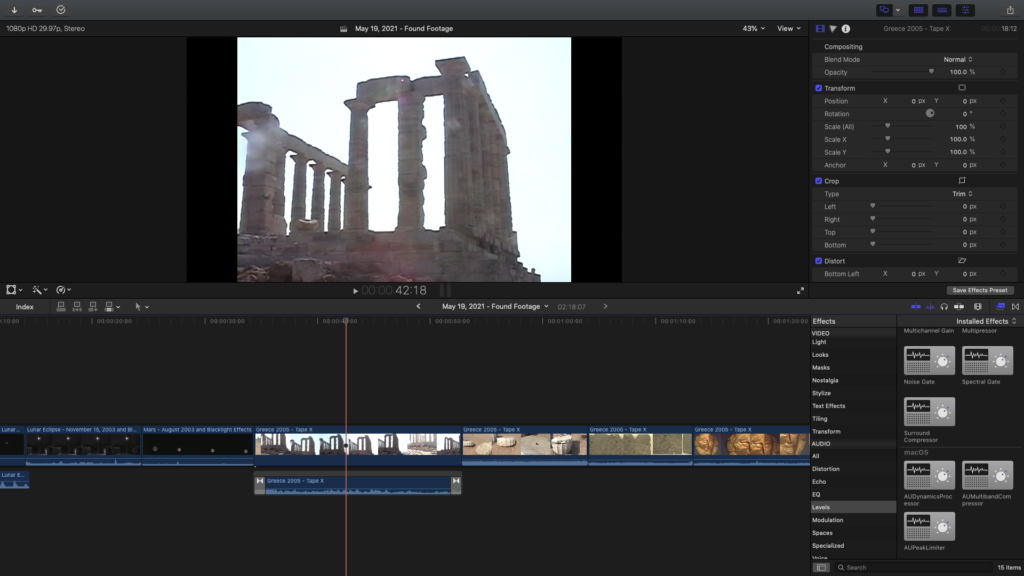Select the Noise Gate effect thumbnail
1024x576 pixels.
tap(929, 360)
